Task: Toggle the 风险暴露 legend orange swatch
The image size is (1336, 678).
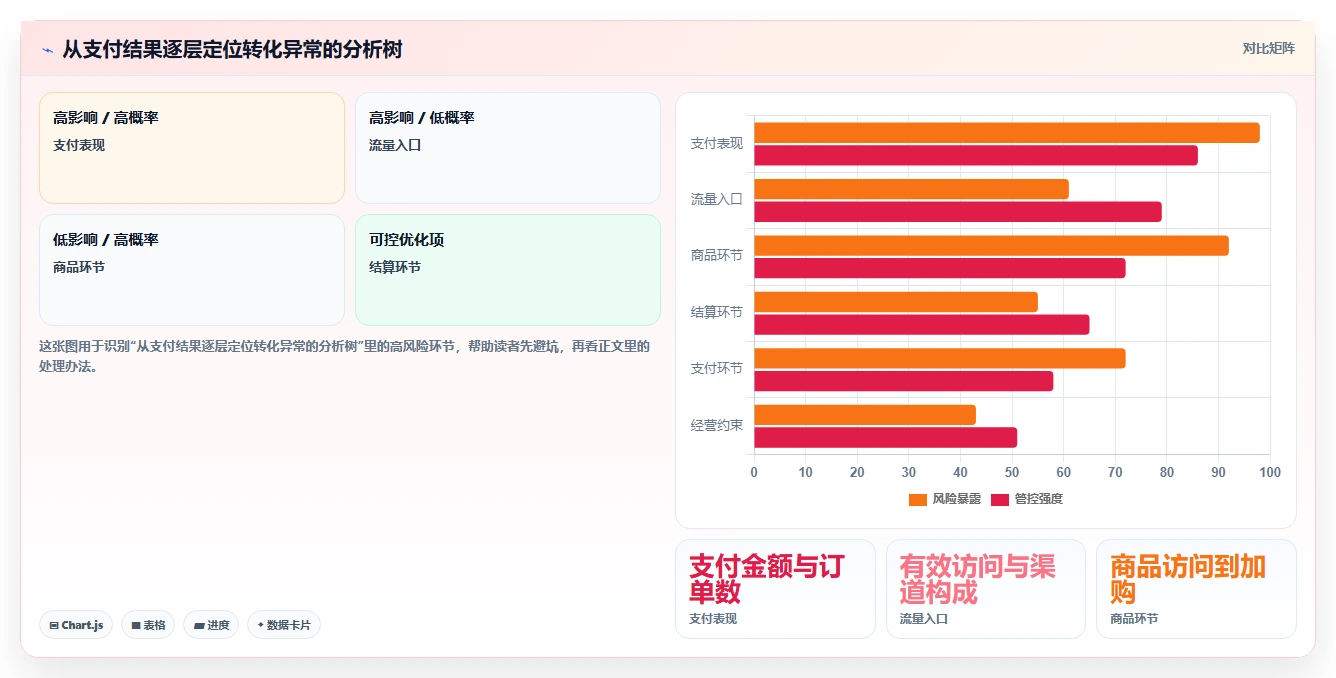Action: pyautogui.click(x=918, y=499)
